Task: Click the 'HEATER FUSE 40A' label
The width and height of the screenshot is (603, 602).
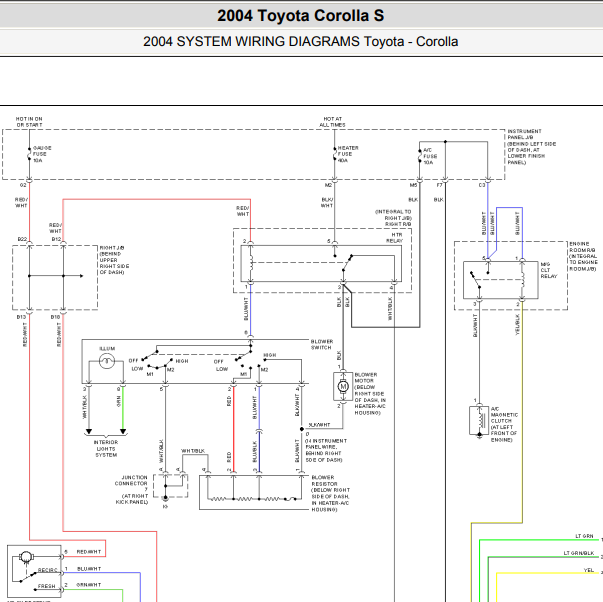Action: (x=348, y=154)
